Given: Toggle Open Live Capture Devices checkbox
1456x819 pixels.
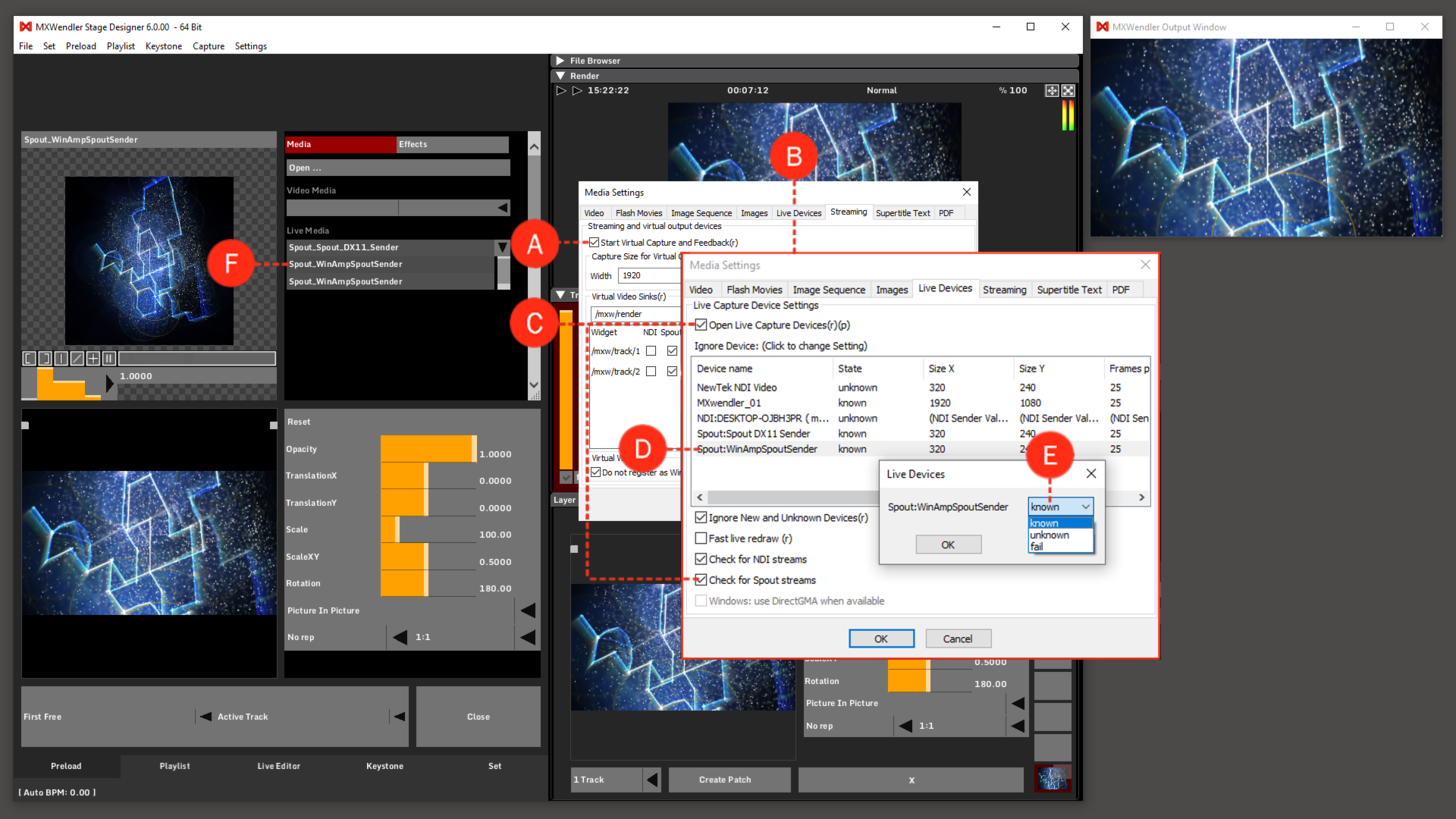Looking at the screenshot, I should pyautogui.click(x=701, y=325).
